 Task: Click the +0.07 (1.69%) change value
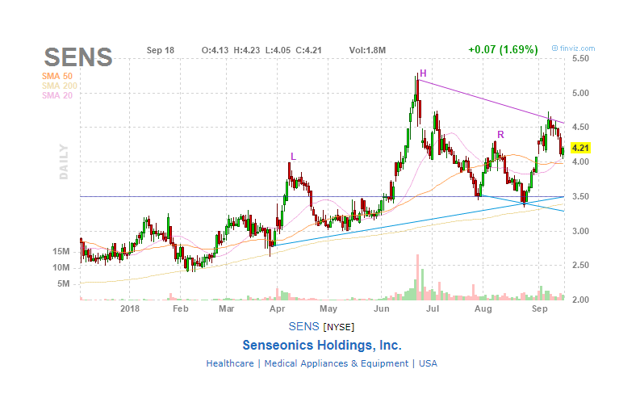[x=503, y=50]
